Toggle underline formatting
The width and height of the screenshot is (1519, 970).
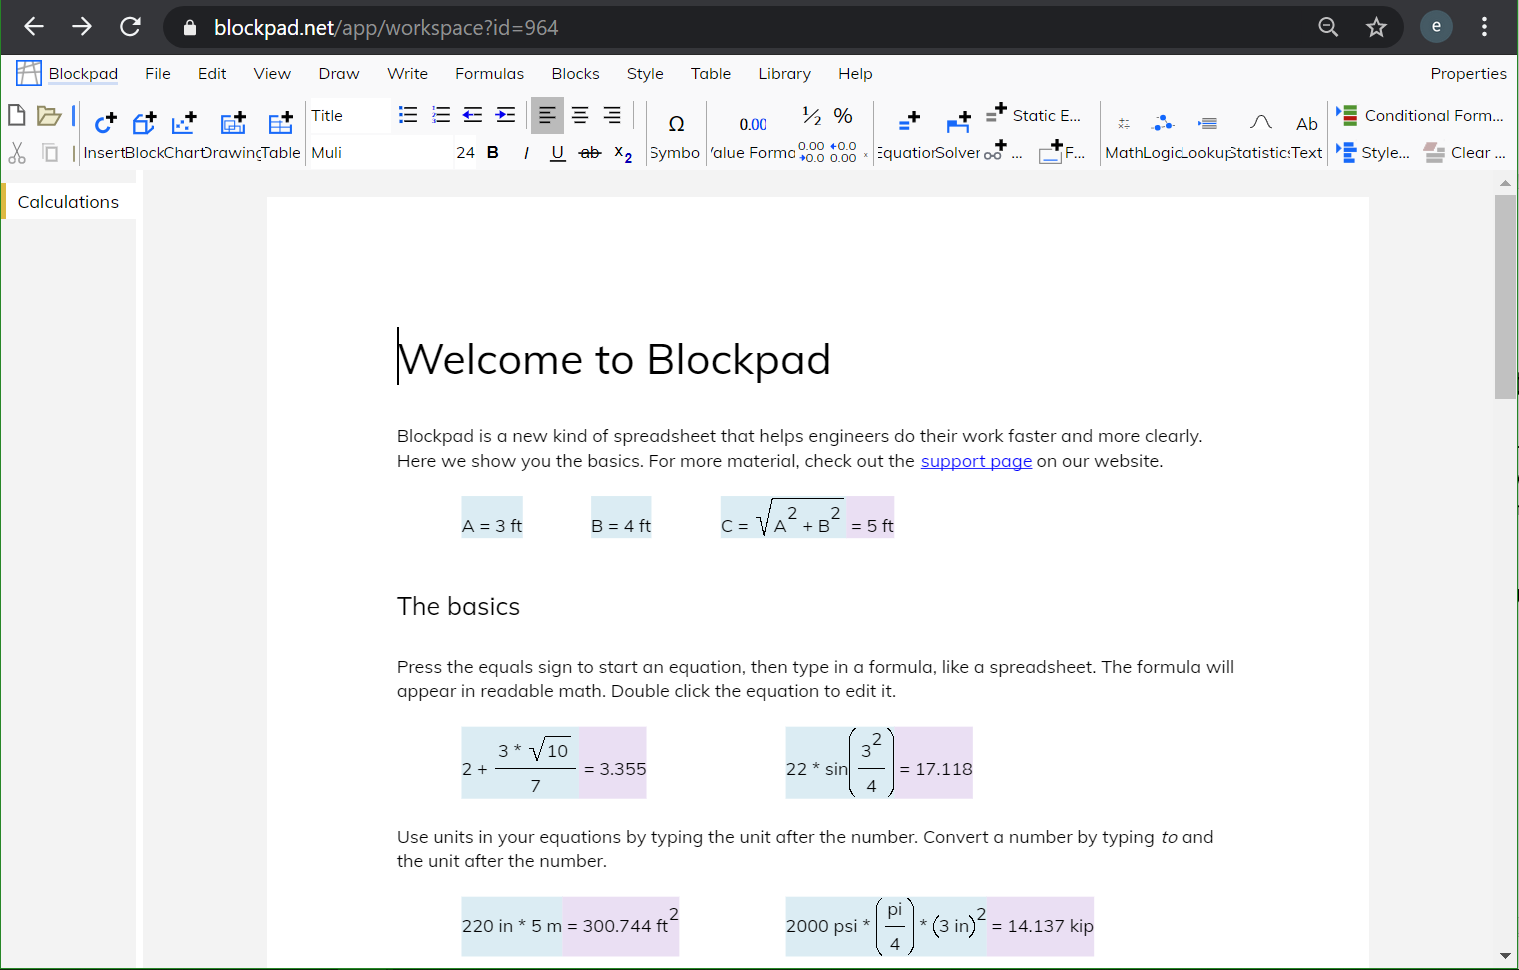(x=557, y=152)
